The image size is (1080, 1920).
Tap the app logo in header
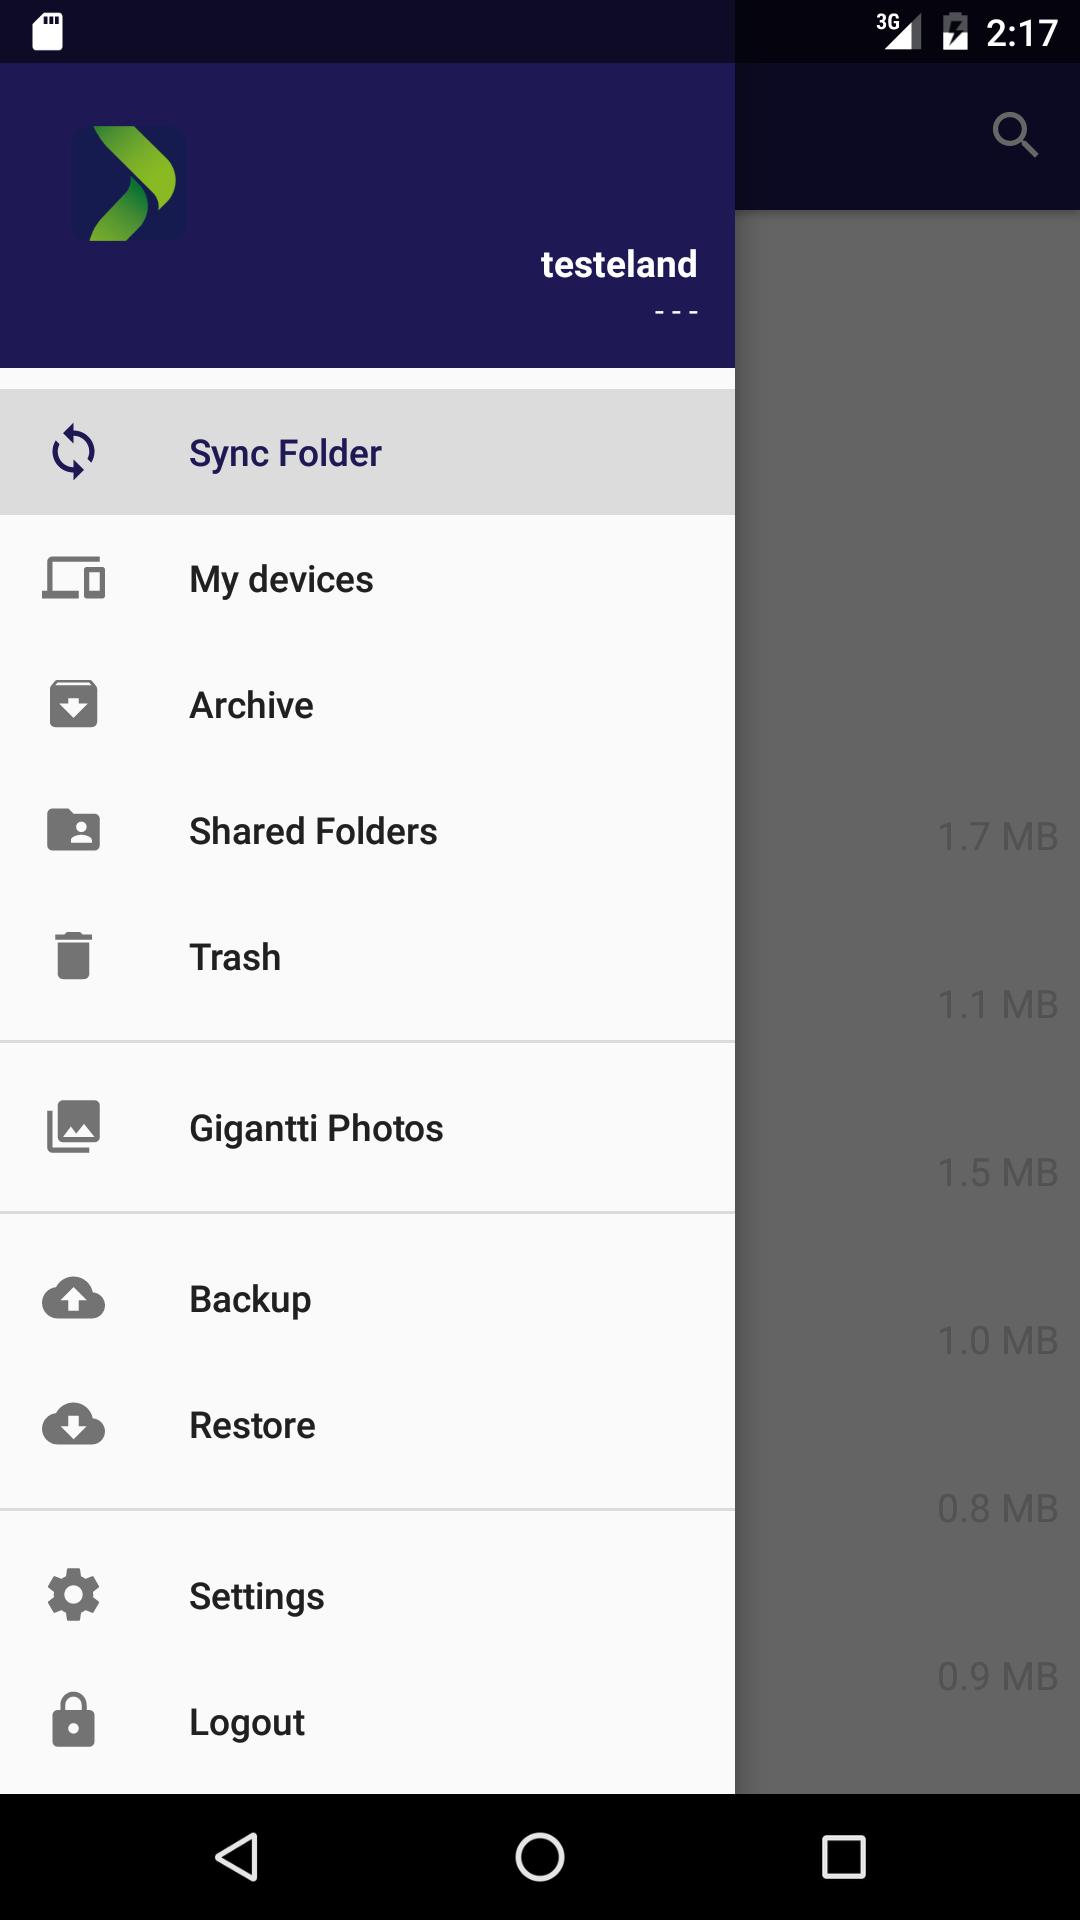coord(129,183)
